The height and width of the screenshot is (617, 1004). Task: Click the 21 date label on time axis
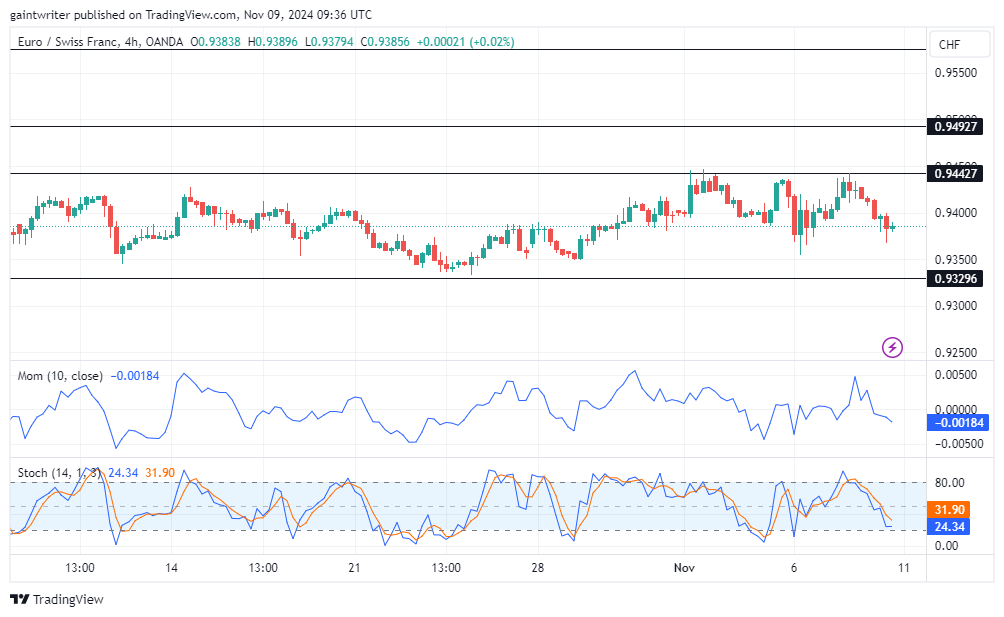click(x=354, y=568)
